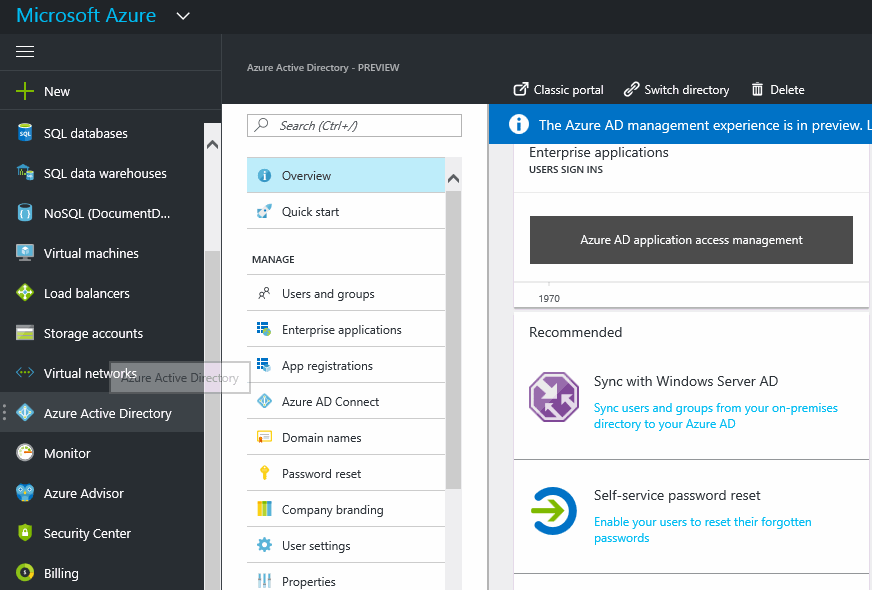Click the Azure AD Connect diamond icon
Viewport: 872px width, 590px height.
pos(264,401)
